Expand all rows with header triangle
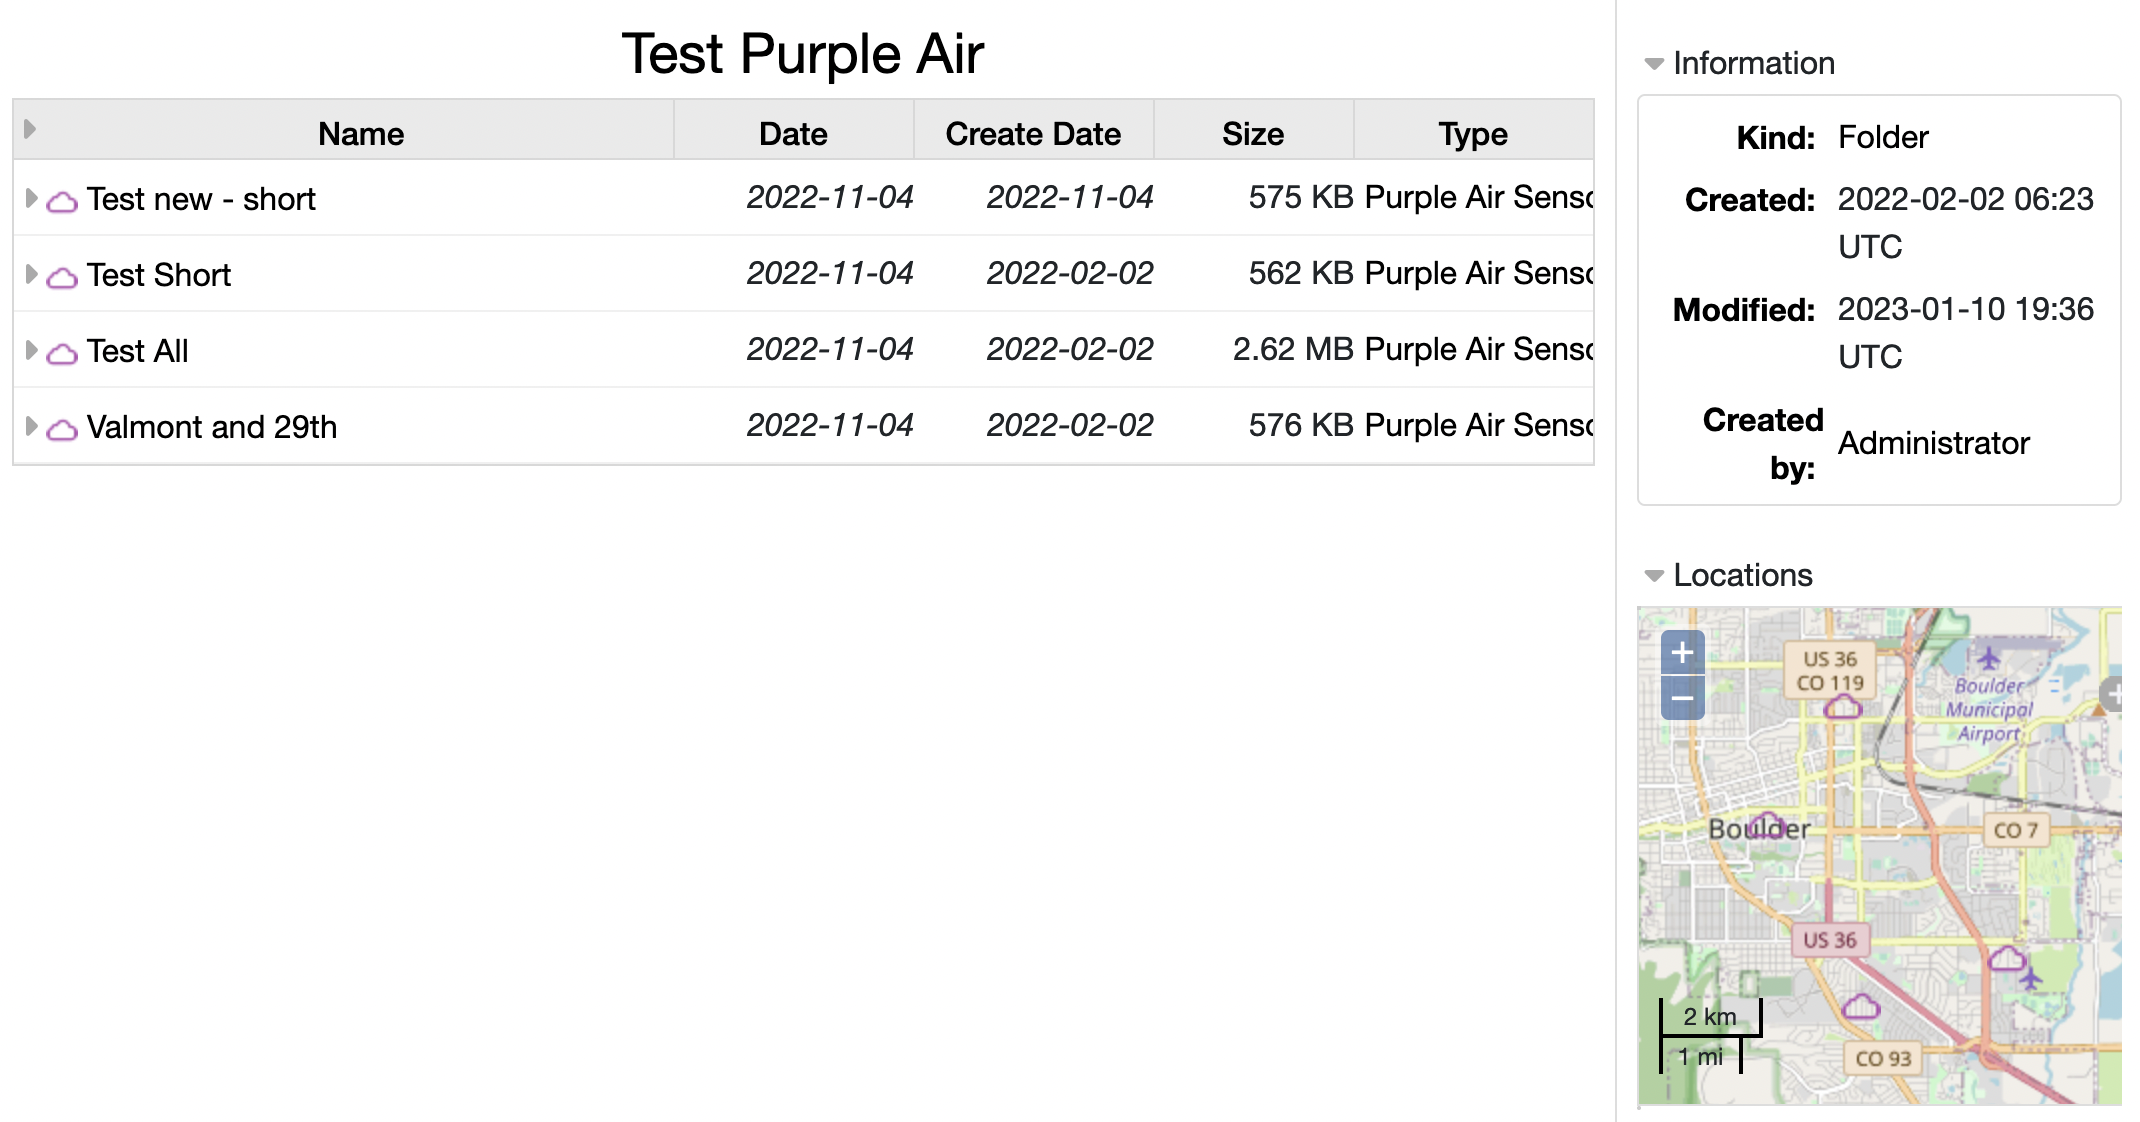 [30, 129]
